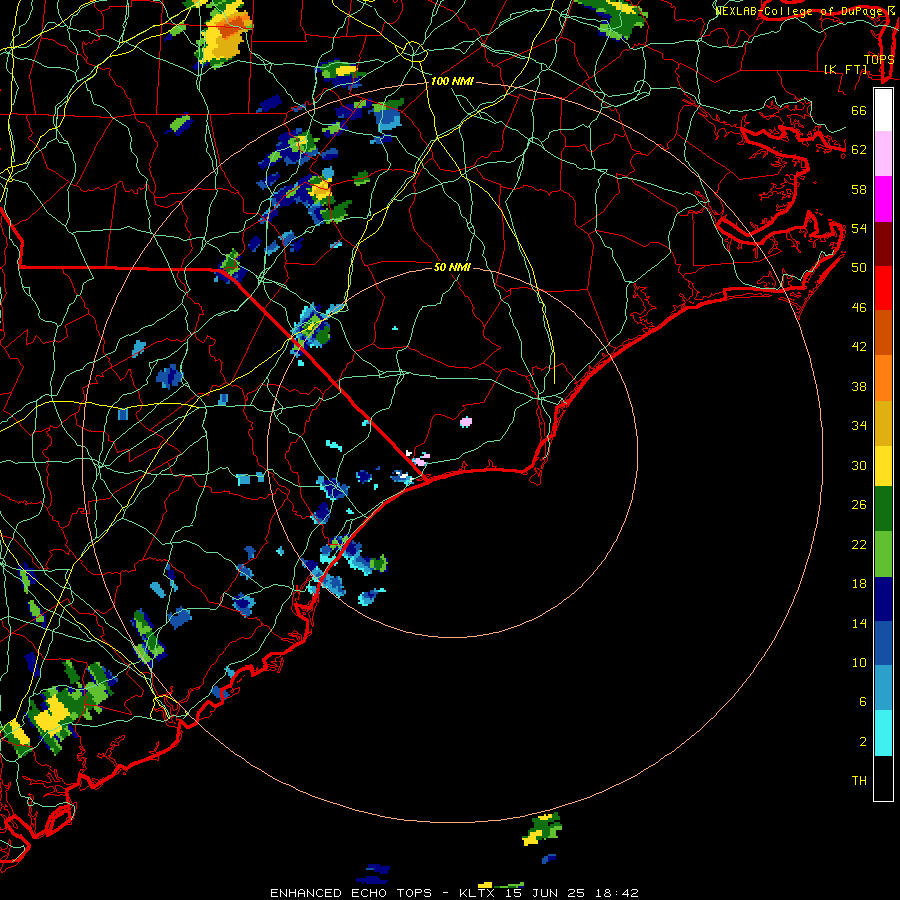900x900 pixels.
Task: Click the legend value "50"
Action: (x=859, y=267)
